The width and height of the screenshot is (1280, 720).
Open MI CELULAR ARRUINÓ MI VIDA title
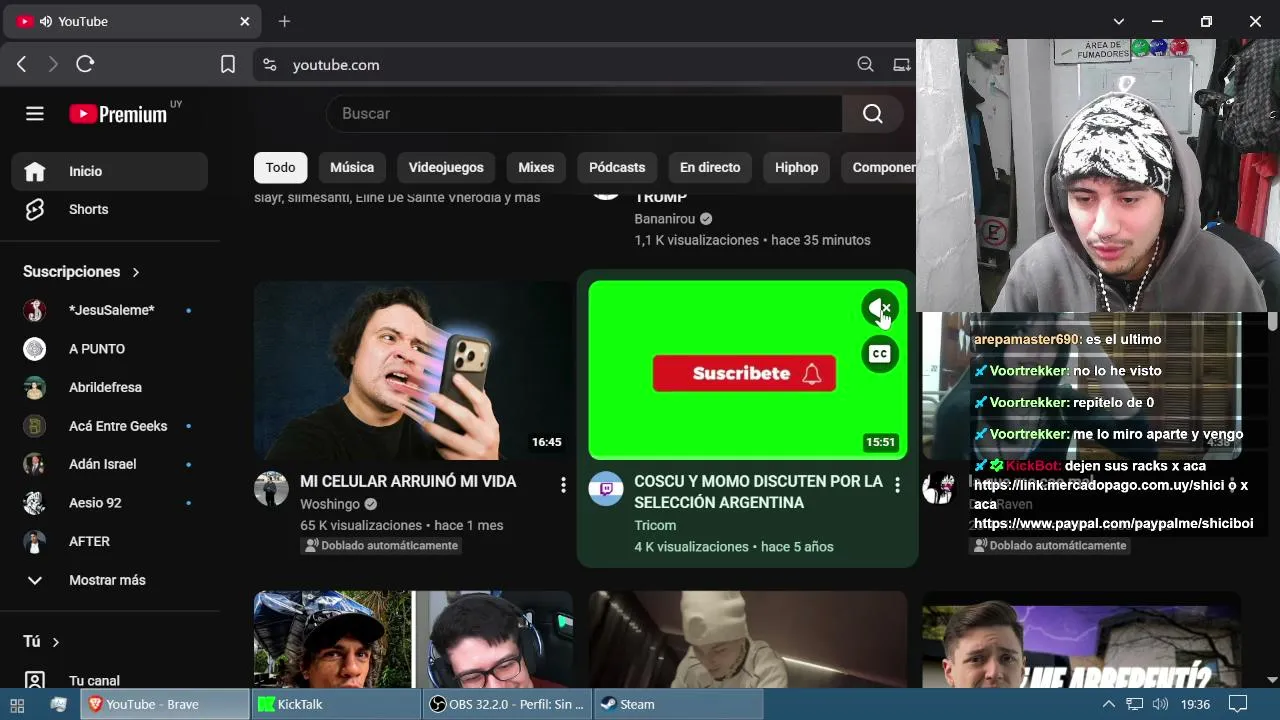tap(408, 482)
